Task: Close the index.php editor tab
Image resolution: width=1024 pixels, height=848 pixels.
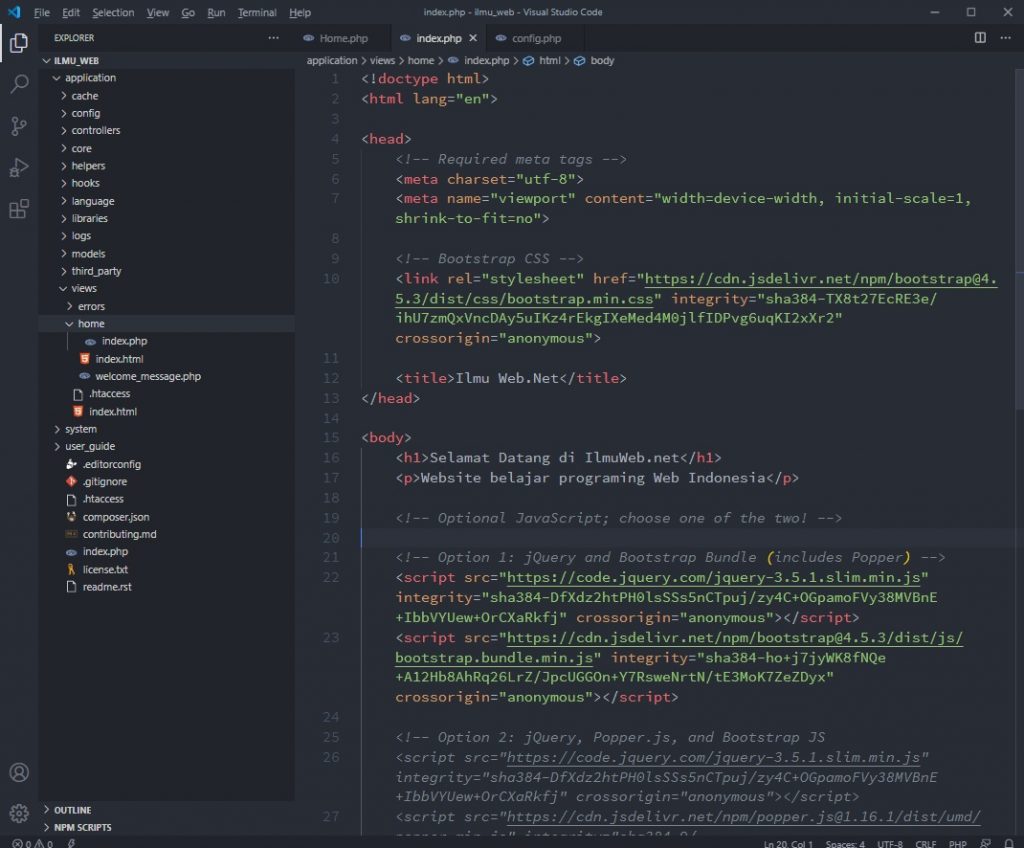Action: pyautogui.click(x=473, y=38)
